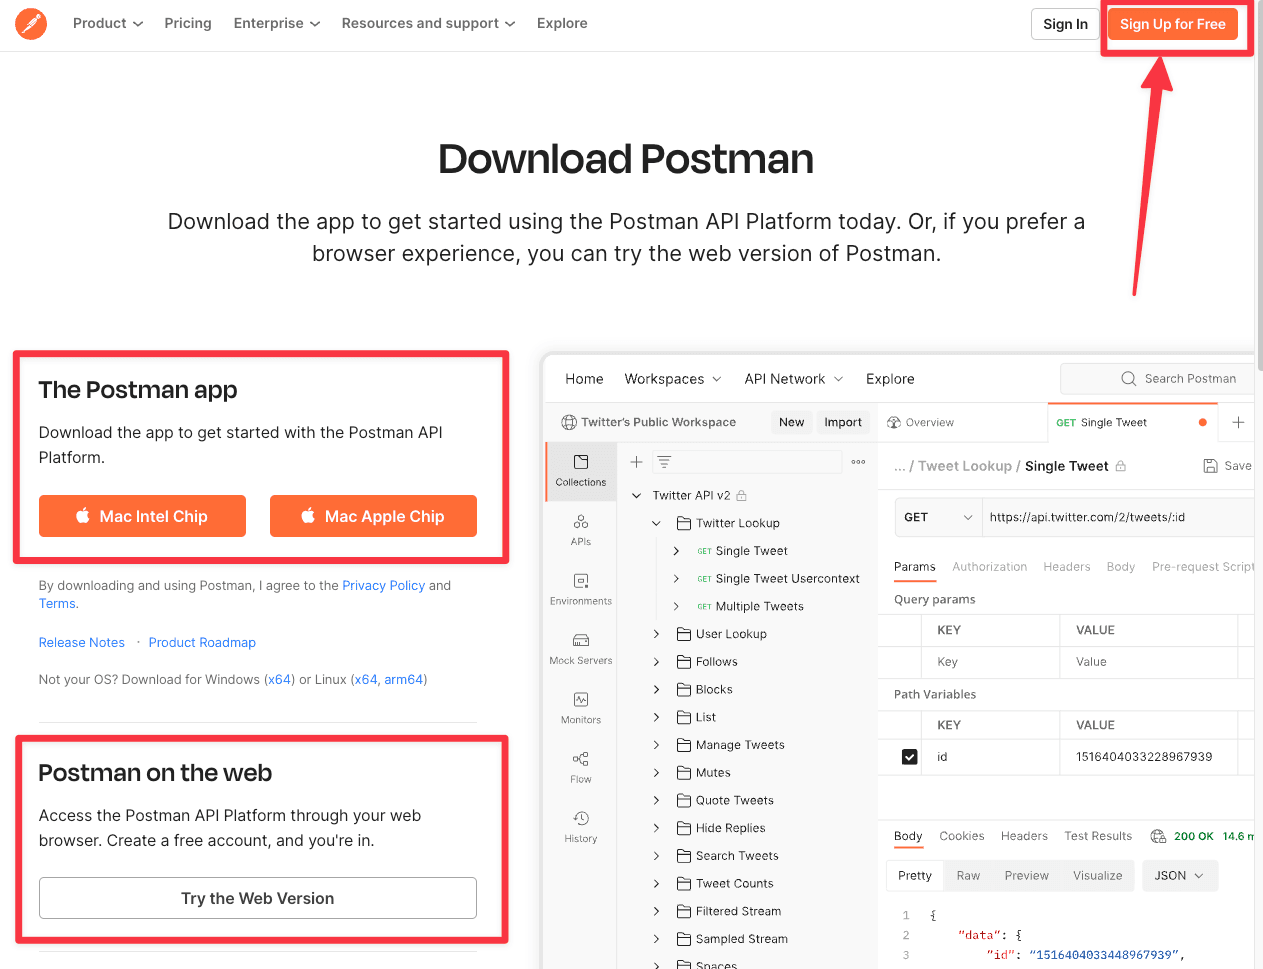Switch to the request Headers tab

pyautogui.click(x=1067, y=567)
